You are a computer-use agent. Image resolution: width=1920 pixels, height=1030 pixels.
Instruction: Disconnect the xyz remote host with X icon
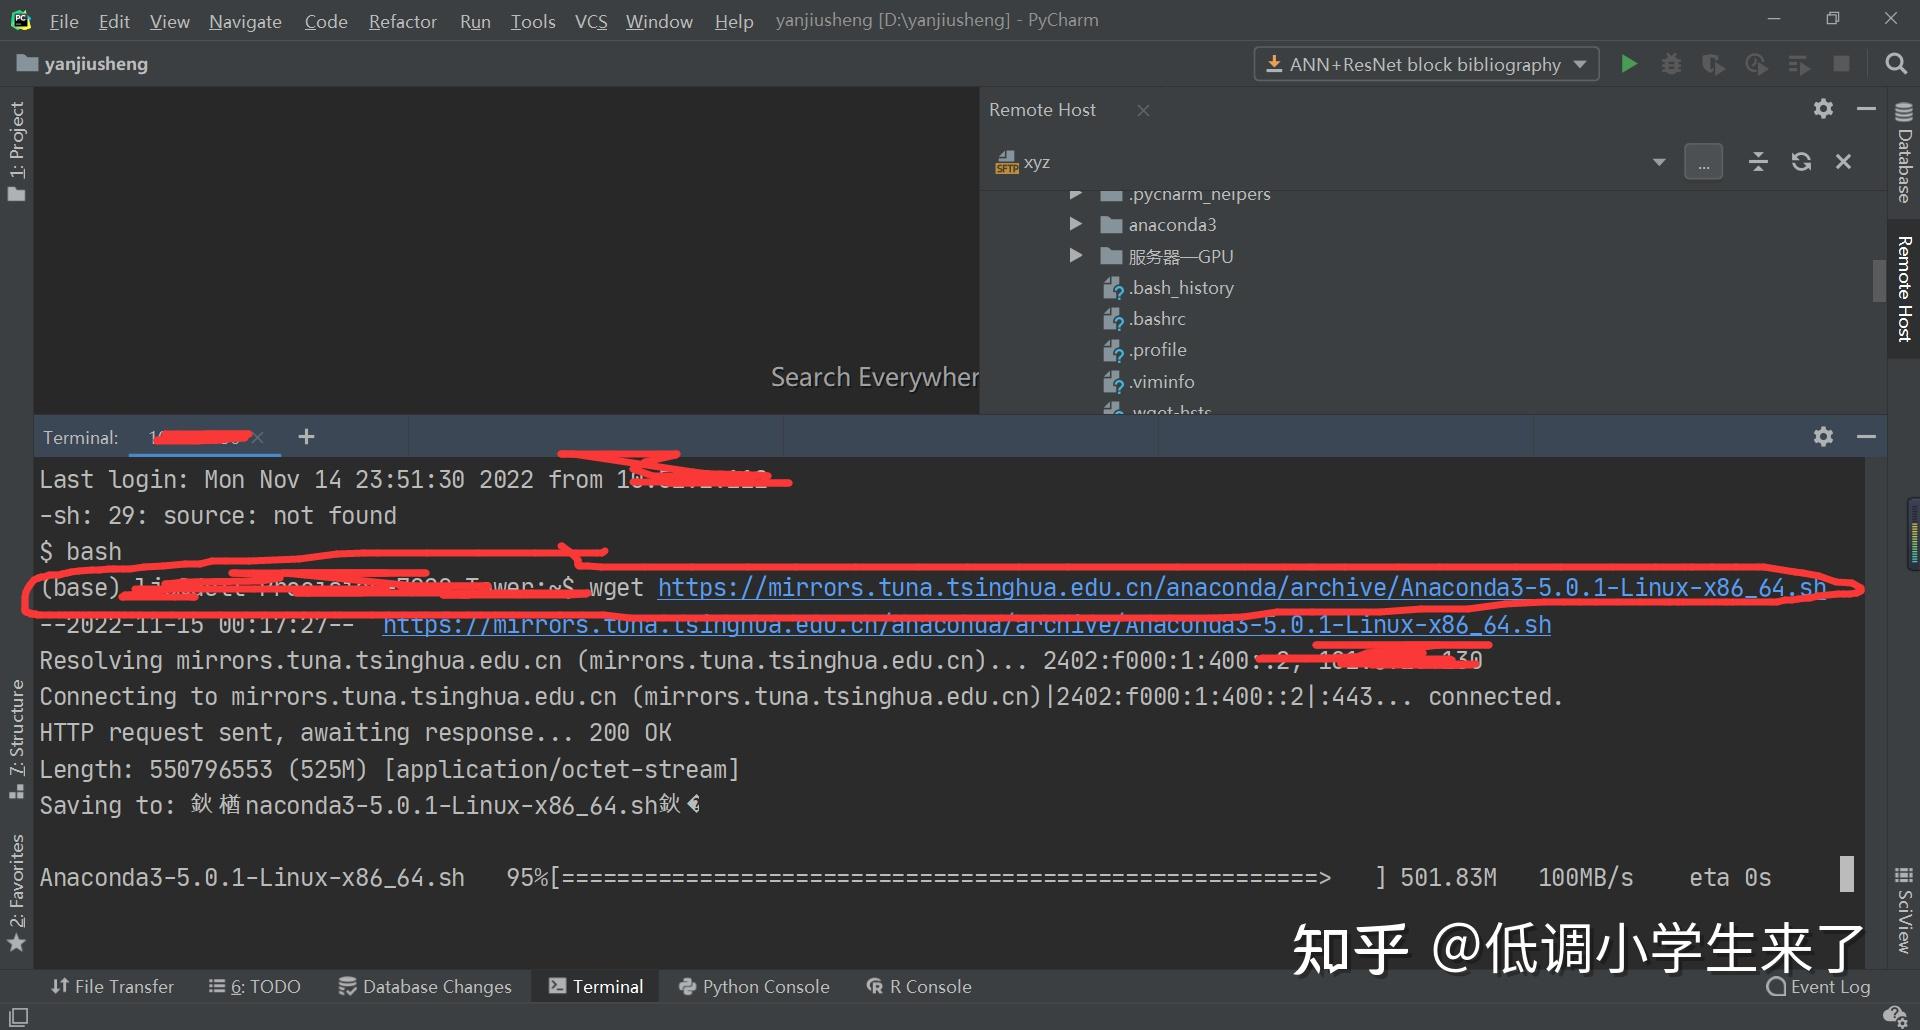pyautogui.click(x=1844, y=162)
